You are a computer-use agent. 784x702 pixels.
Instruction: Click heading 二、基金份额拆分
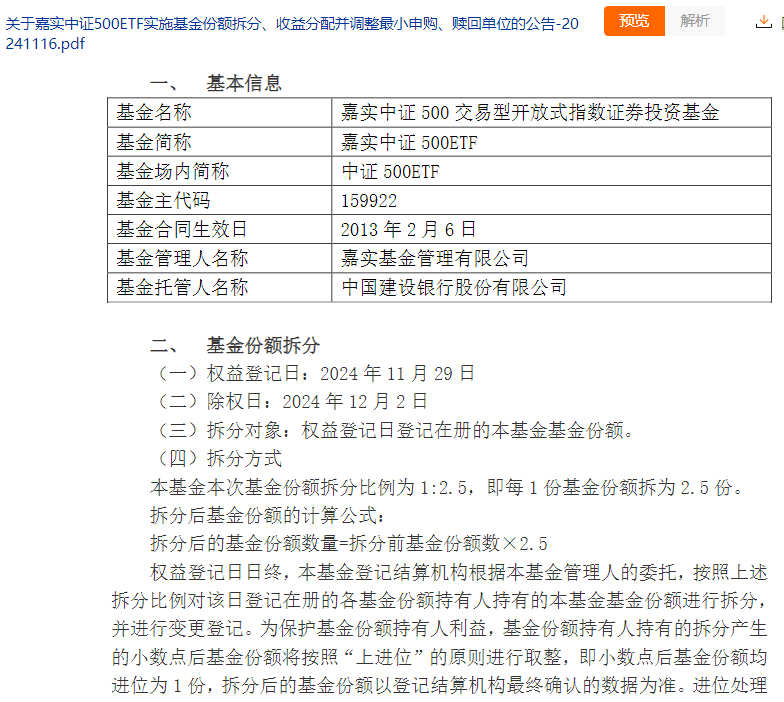tap(235, 346)
